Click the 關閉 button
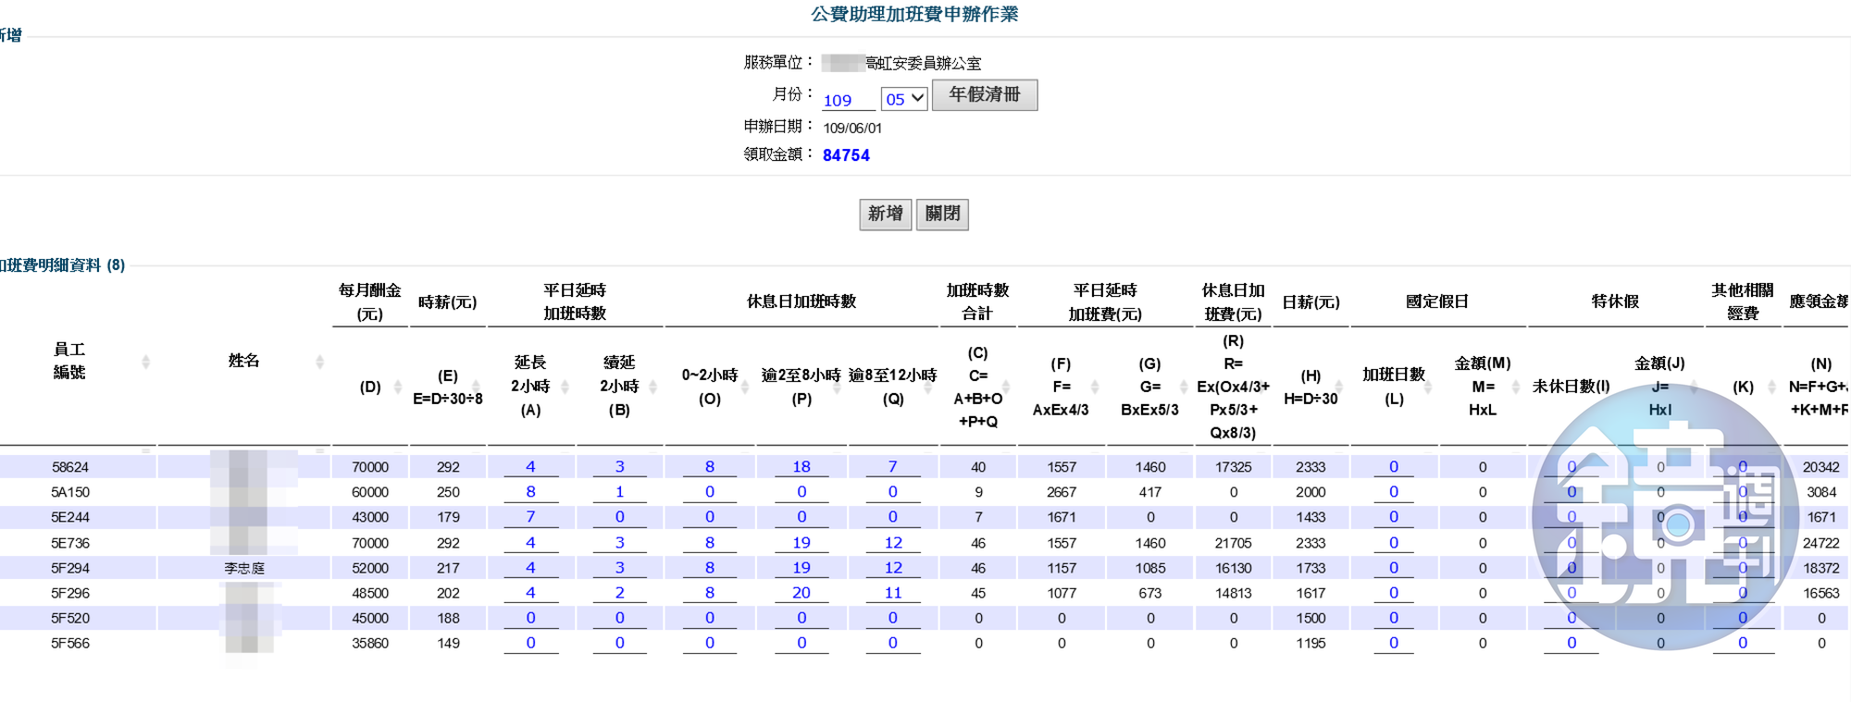Viewport: 1851px width, 702px height. (x=942, y=214)
